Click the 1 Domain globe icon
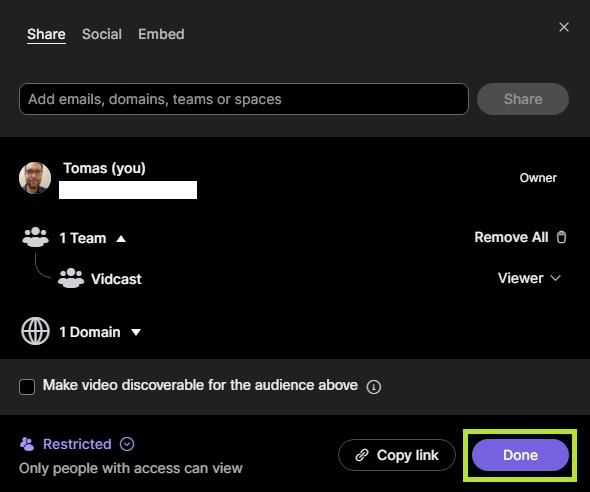Viewport: 590px width, 492px height. (x=35, y=331)
